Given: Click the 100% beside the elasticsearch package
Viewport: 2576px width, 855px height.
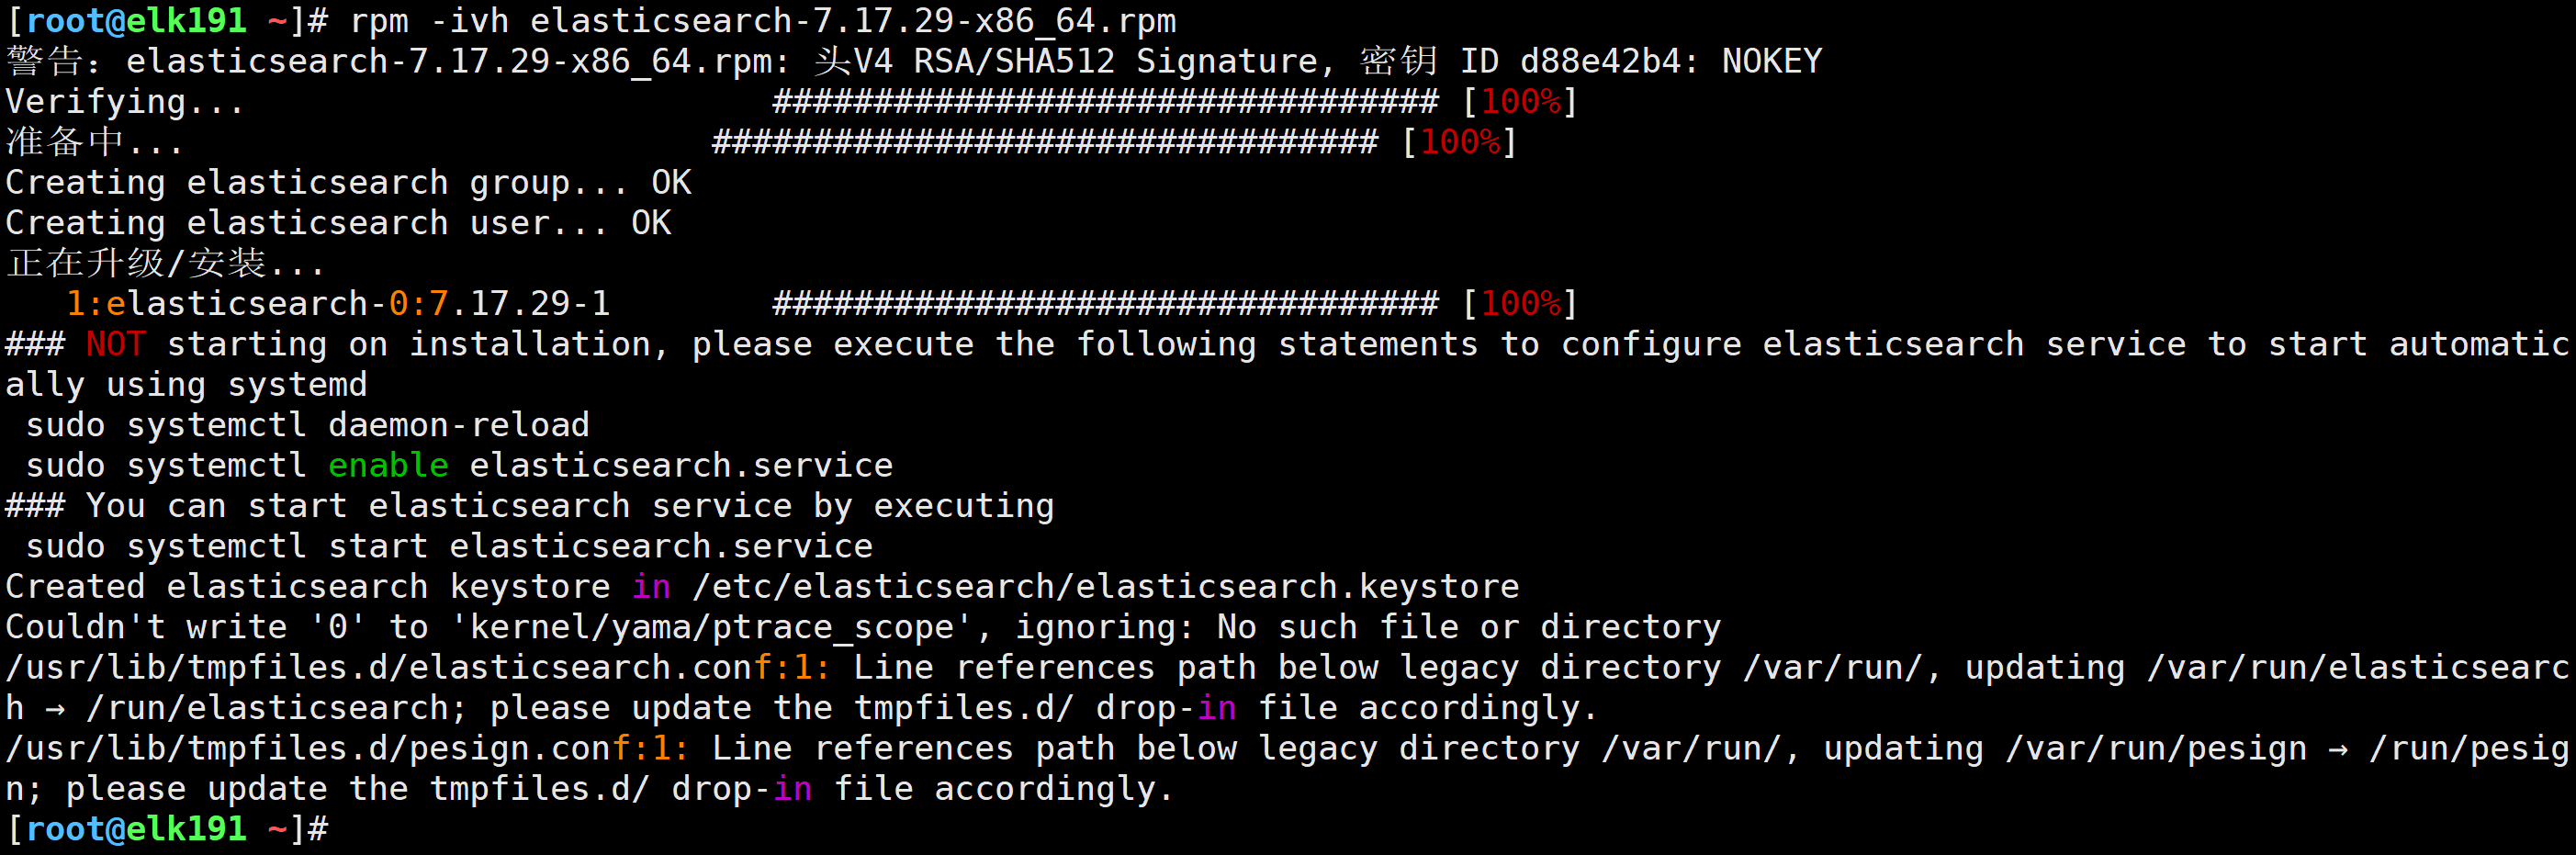Looking at the screenshot, I should click(x=1520, y=304).
